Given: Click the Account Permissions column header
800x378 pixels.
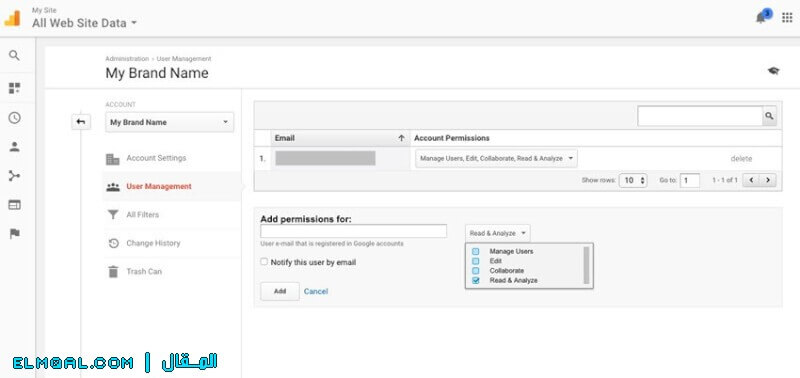Looking at the screenshot, I should click(x=452, y=138).
